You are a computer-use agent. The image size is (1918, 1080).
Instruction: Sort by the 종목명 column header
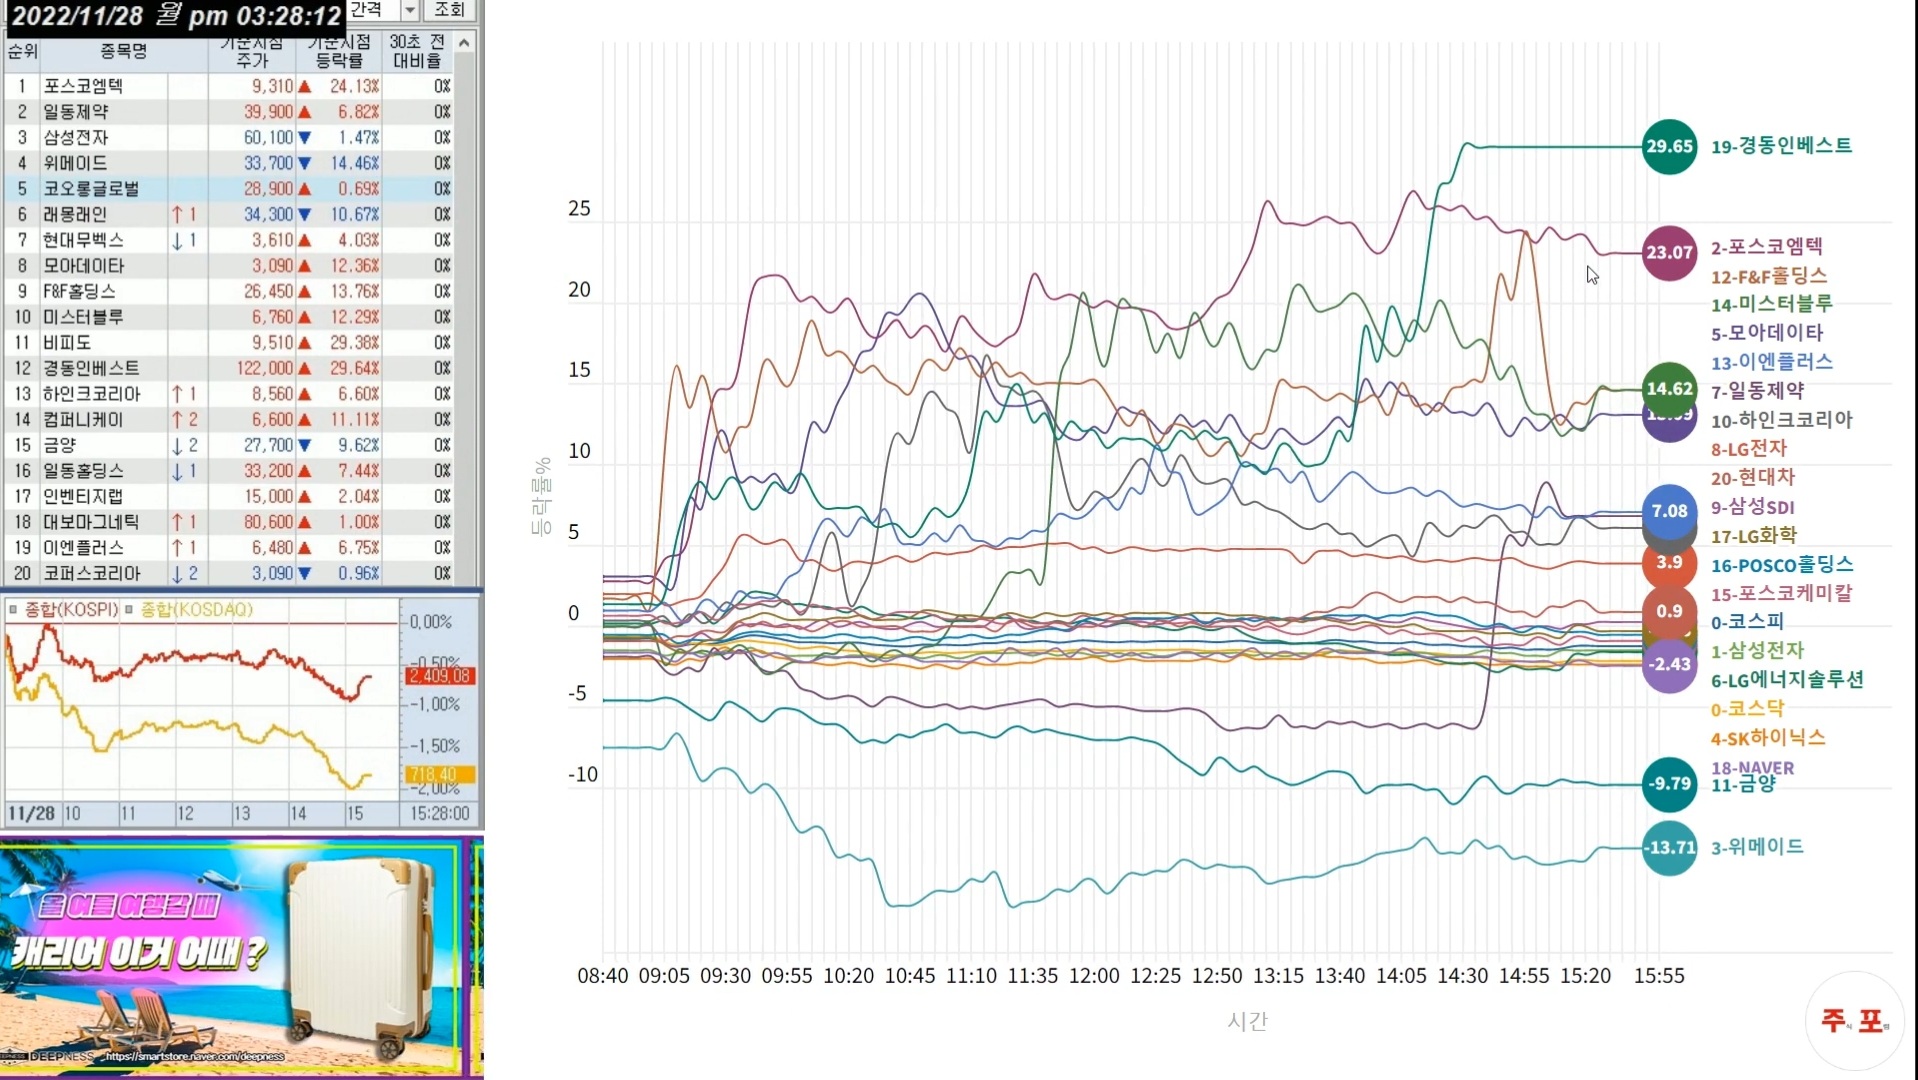click(x=124, y=51)
